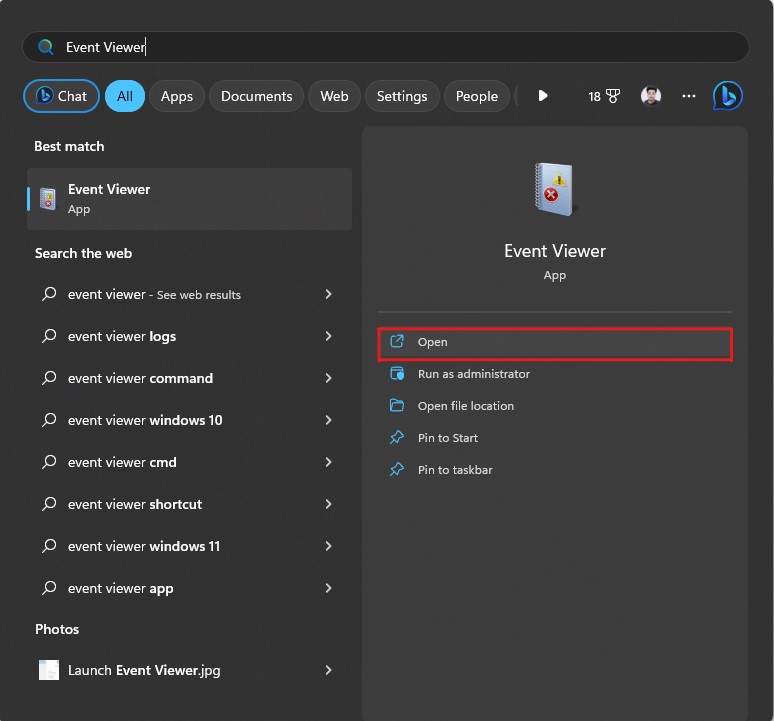Viewport: 774px width, 721px height.
Task: Show more filters with the play arrow
Action: click(x=542, y=96)
